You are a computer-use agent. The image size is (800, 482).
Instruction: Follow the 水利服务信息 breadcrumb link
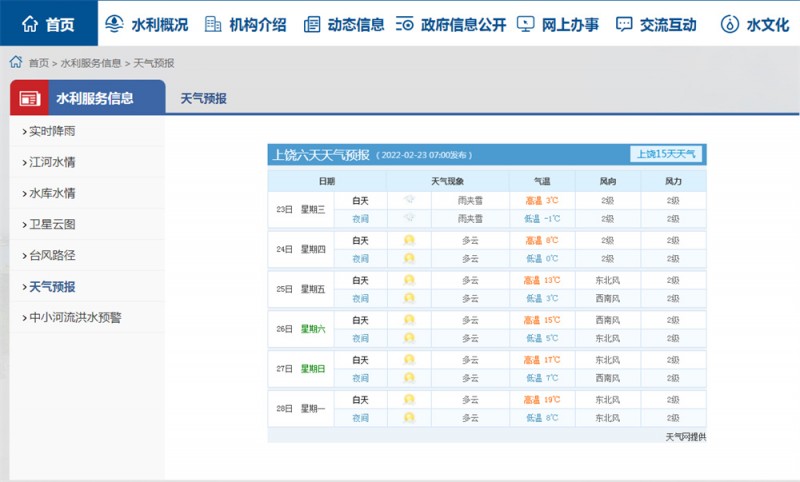91,63
